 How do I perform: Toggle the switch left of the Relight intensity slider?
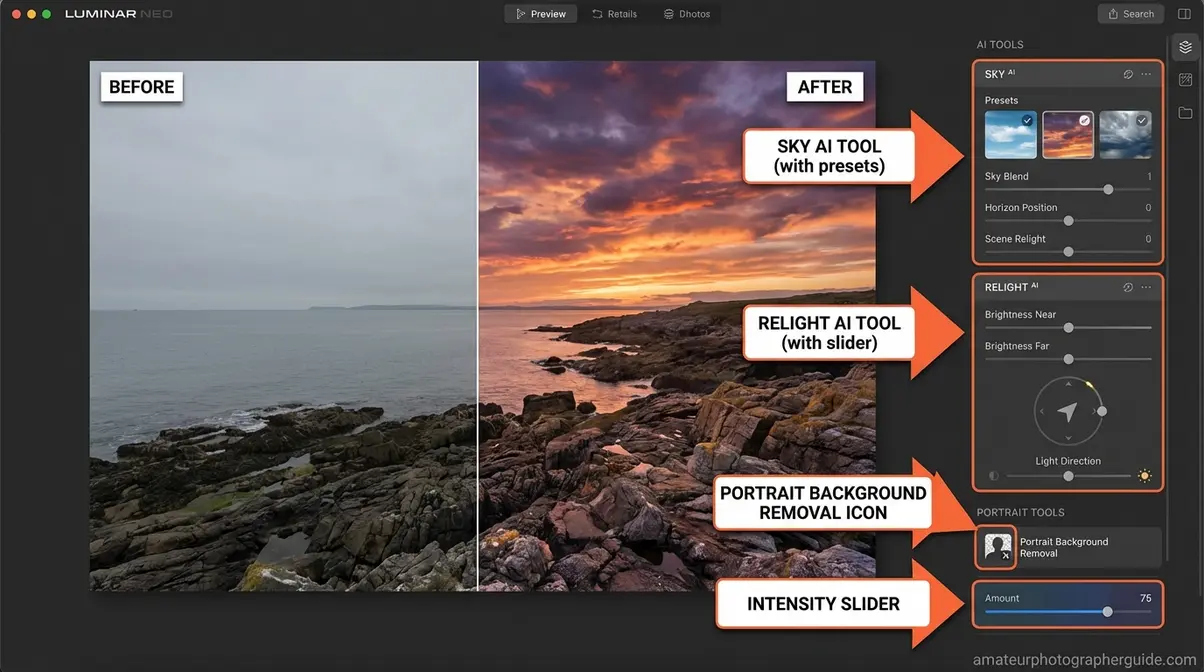click(992, 476)
